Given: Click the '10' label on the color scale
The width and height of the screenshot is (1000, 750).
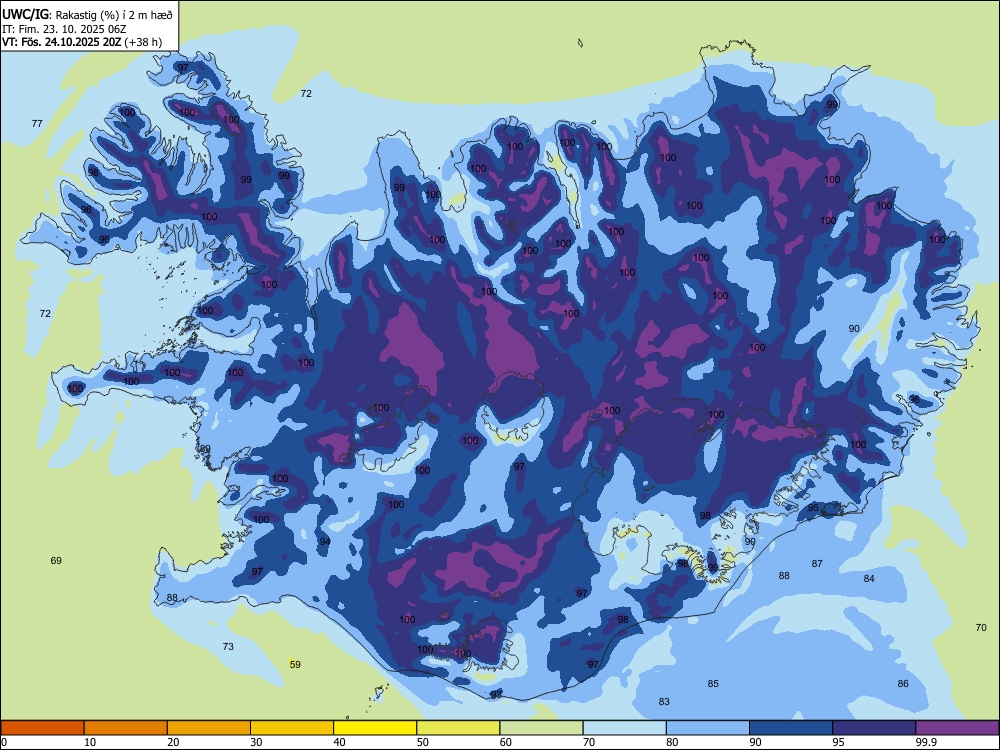Looking at the screenshot, I should (x=90, y=742).
